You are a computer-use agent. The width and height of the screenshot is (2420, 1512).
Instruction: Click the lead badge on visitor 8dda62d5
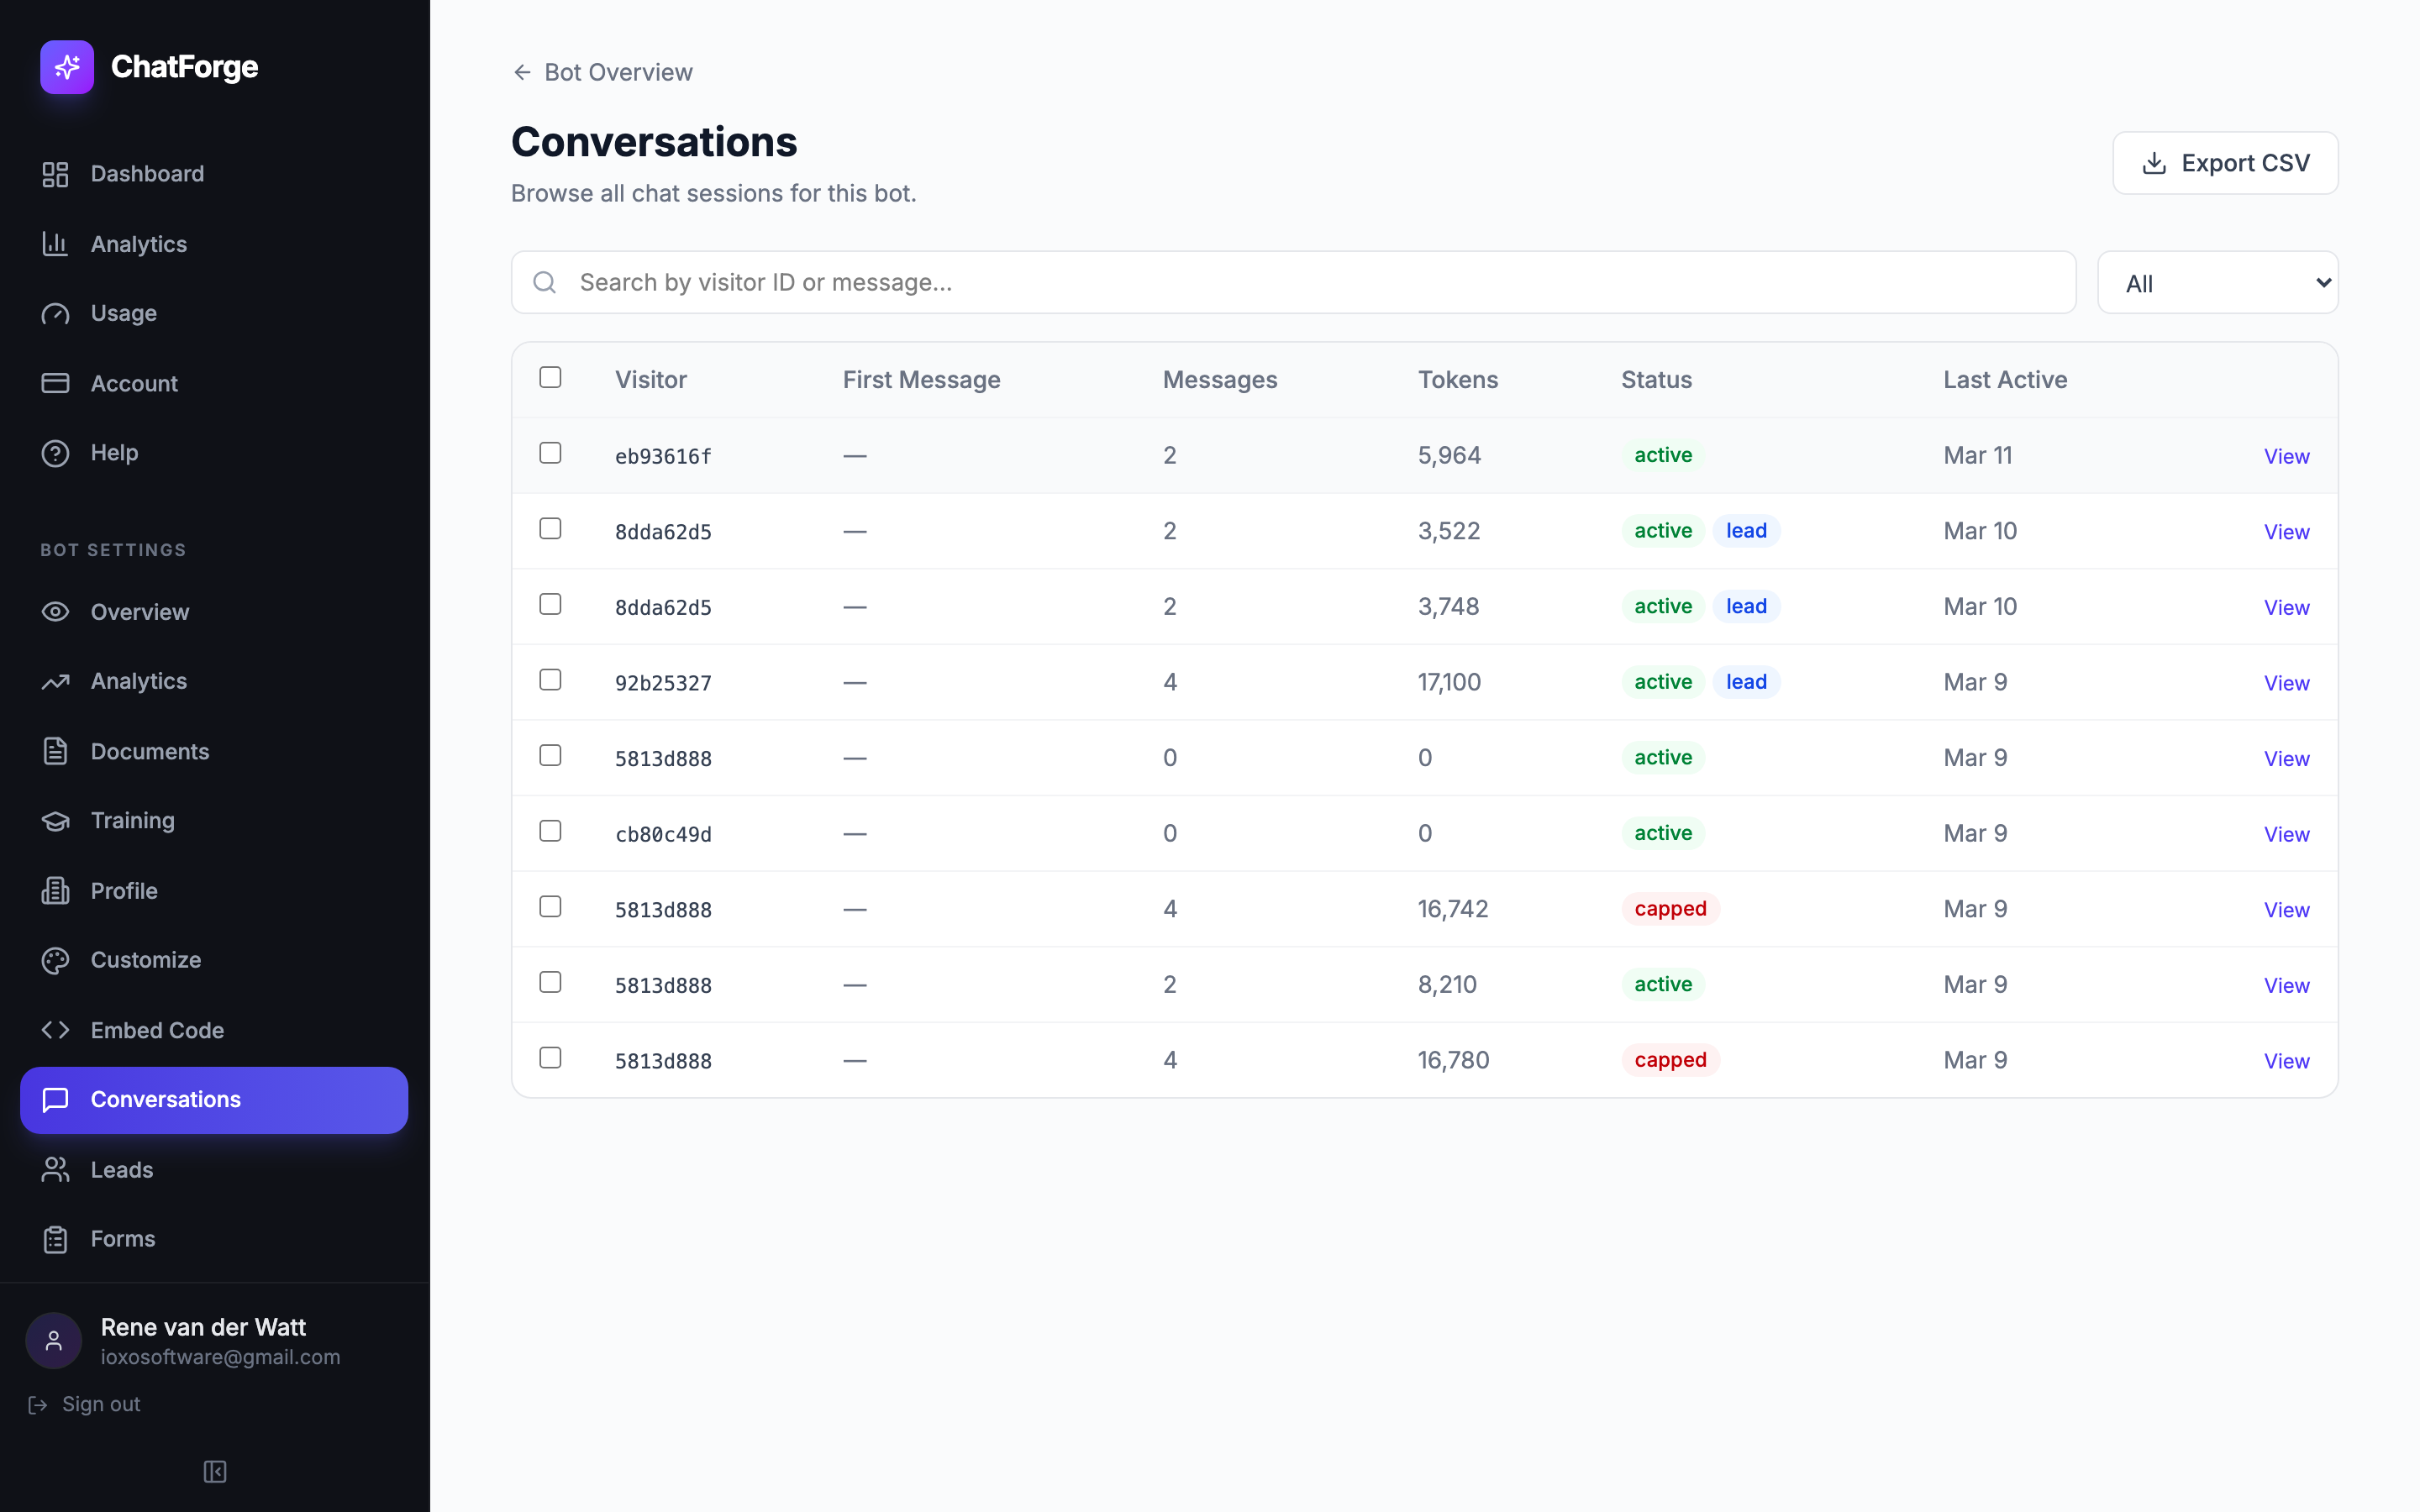click(1746, 530)
